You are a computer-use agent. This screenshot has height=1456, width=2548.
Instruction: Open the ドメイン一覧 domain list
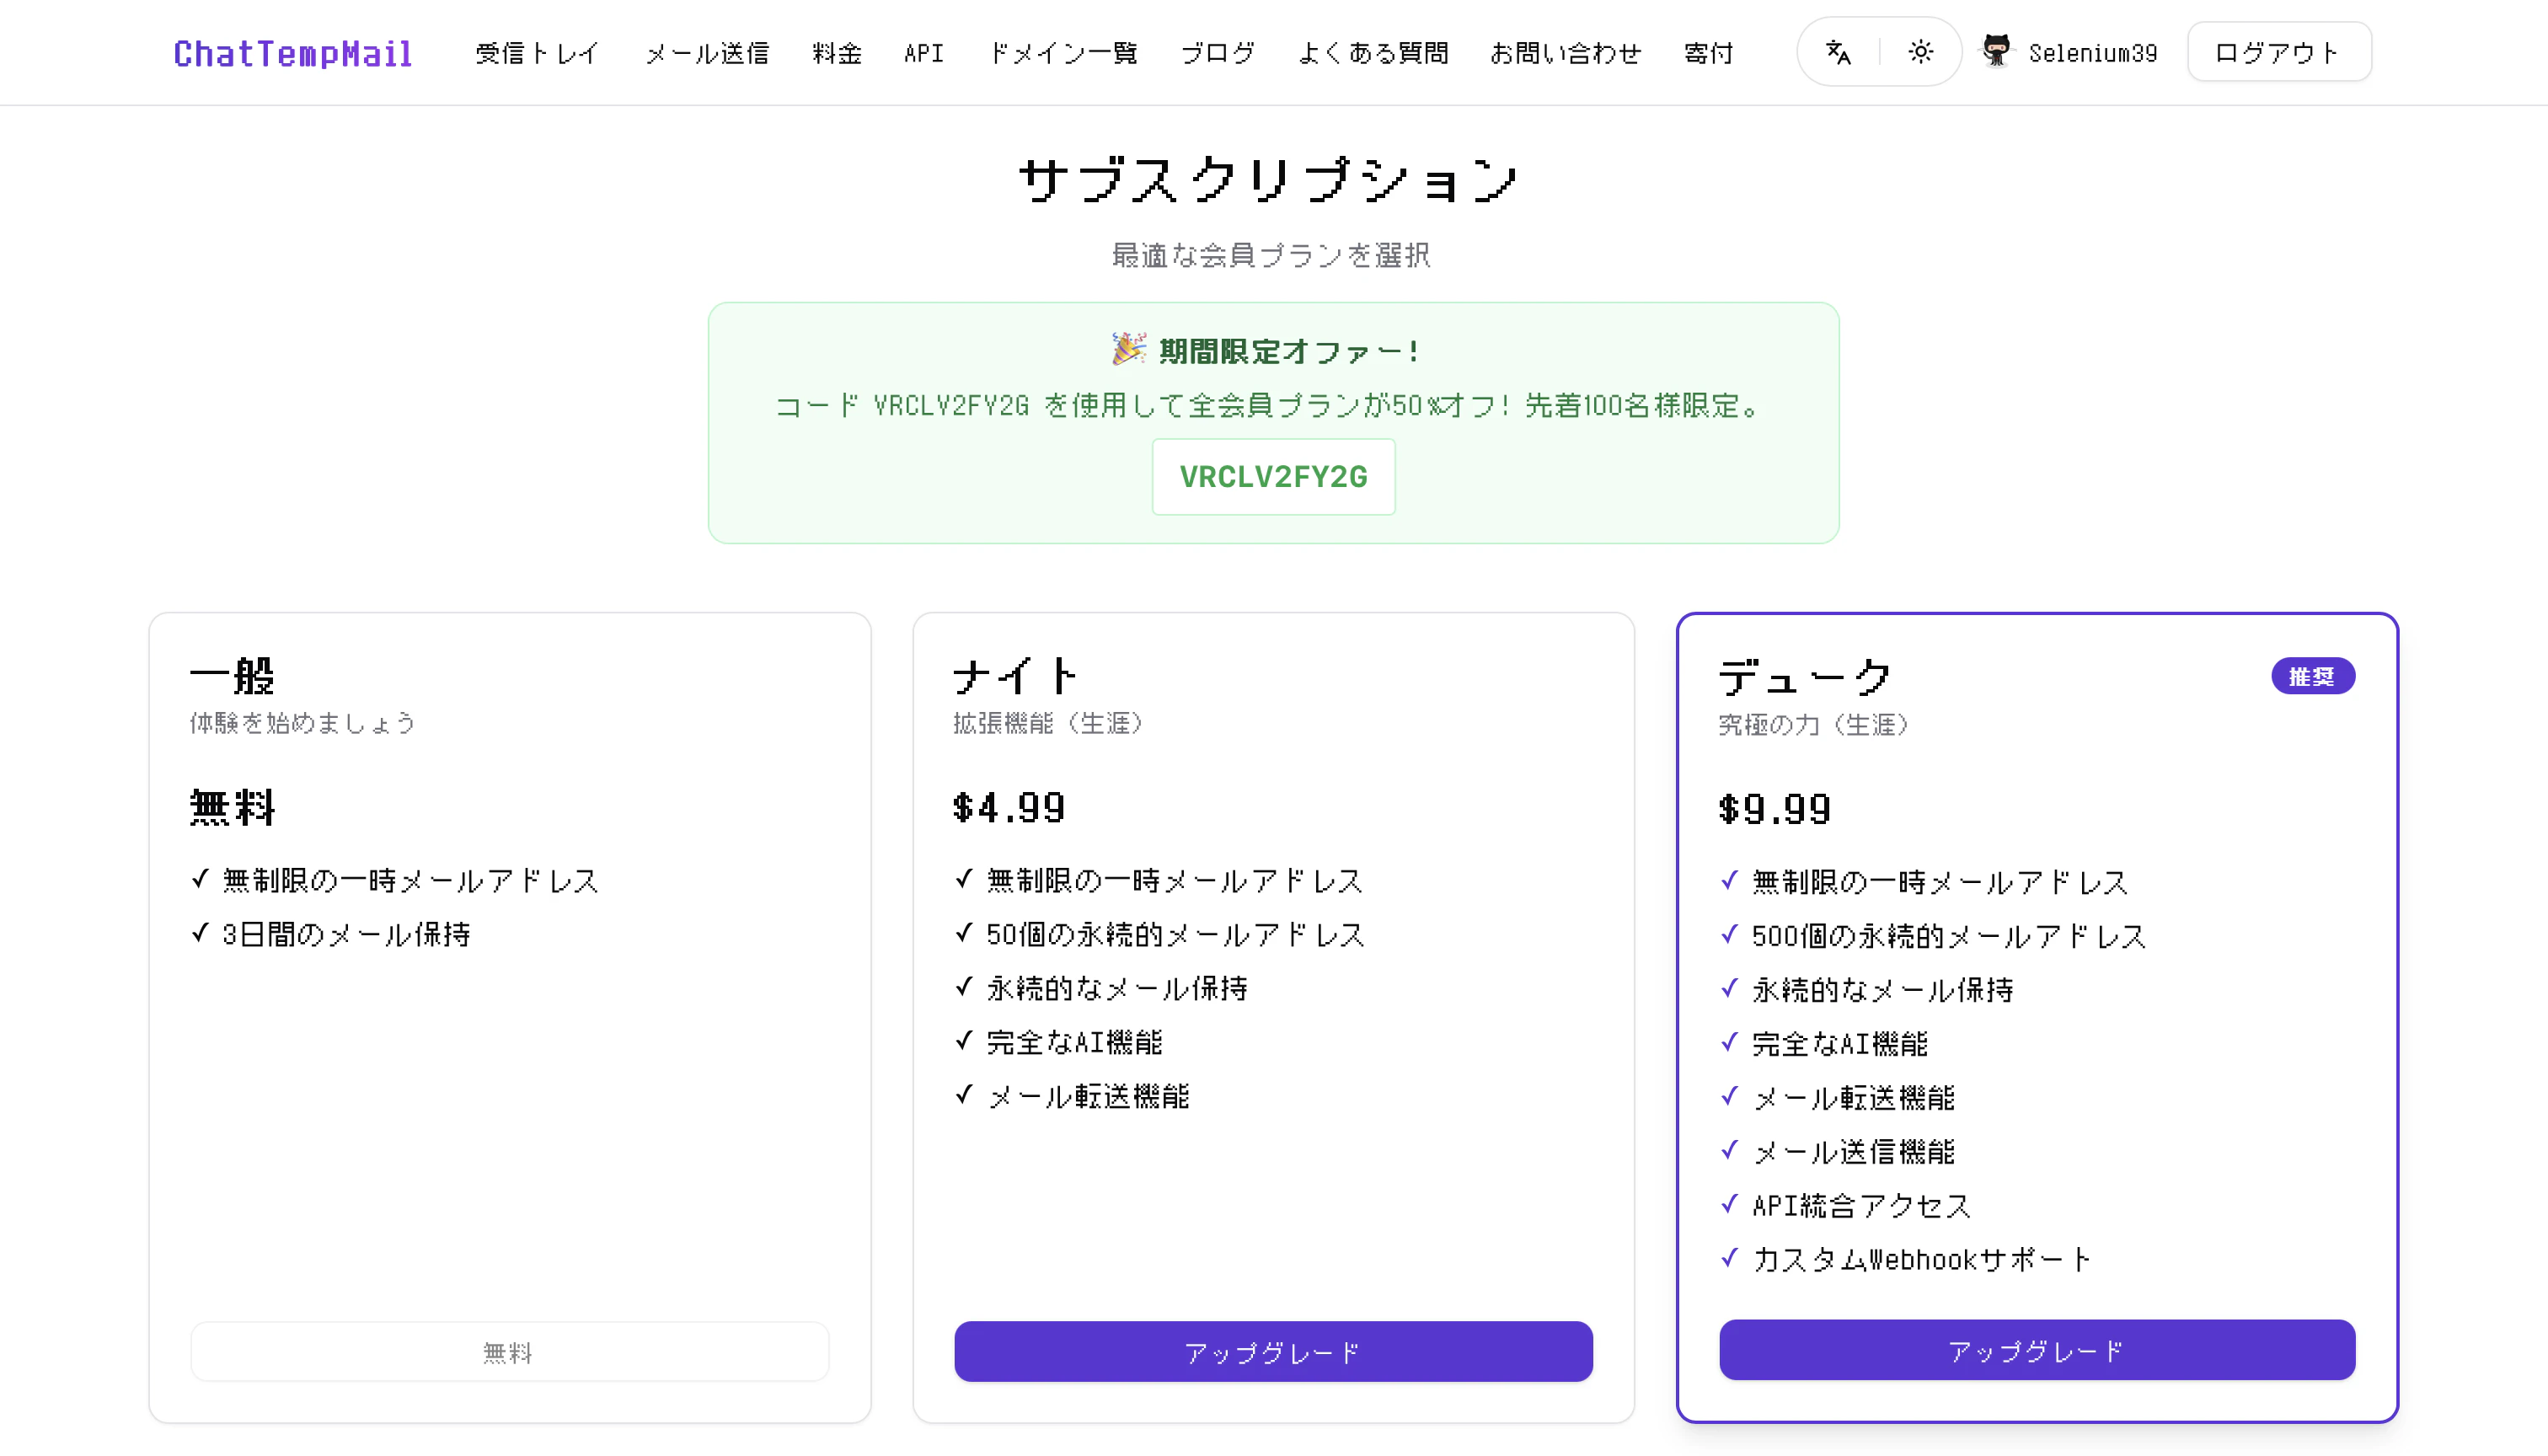coord(1063,53)
